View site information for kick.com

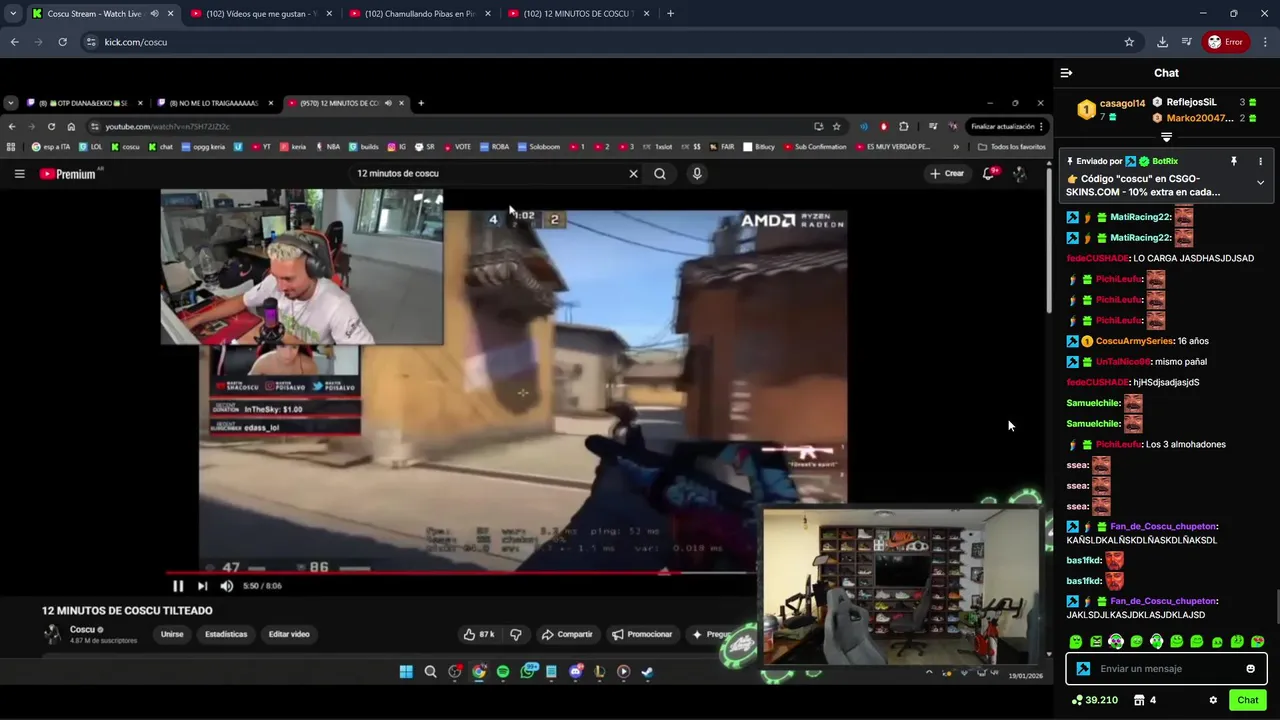click(x=91, y=42)
